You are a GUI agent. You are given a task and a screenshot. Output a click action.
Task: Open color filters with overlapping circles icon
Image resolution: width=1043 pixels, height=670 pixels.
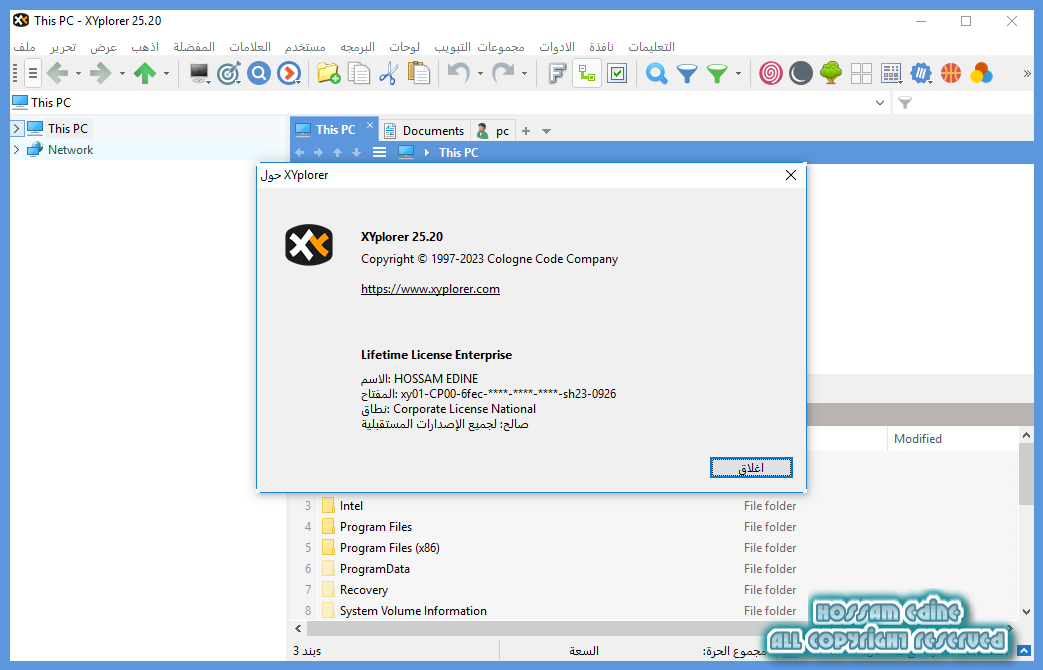tap(981, 73)
